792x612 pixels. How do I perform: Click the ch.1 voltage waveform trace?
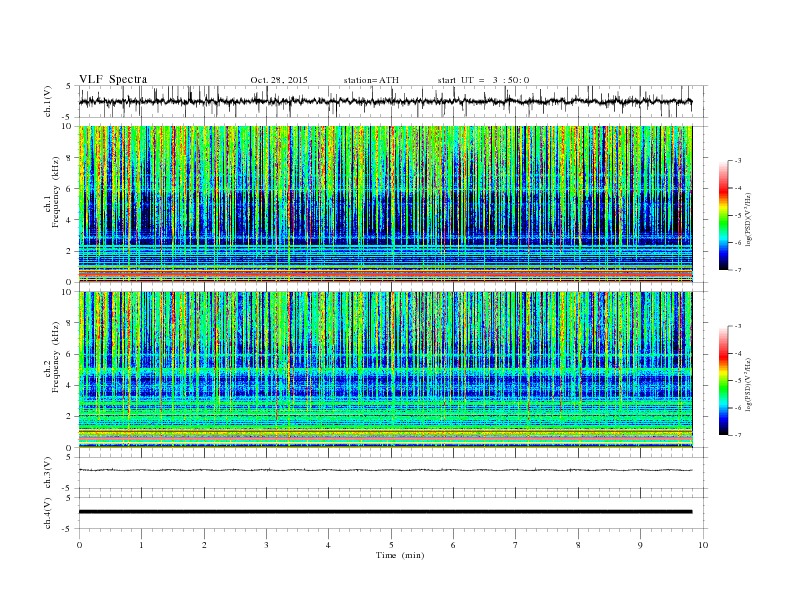click(385, 101)
